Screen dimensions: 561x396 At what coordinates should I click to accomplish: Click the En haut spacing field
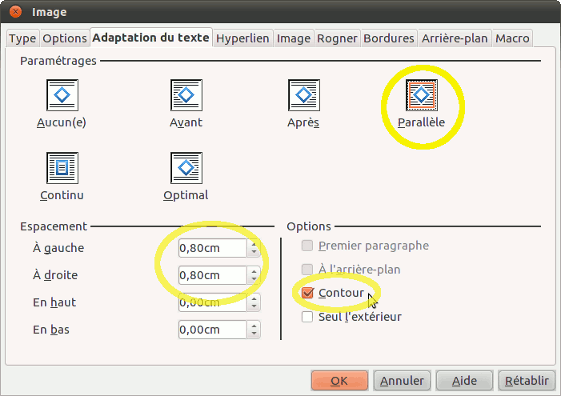click(213, 302)
